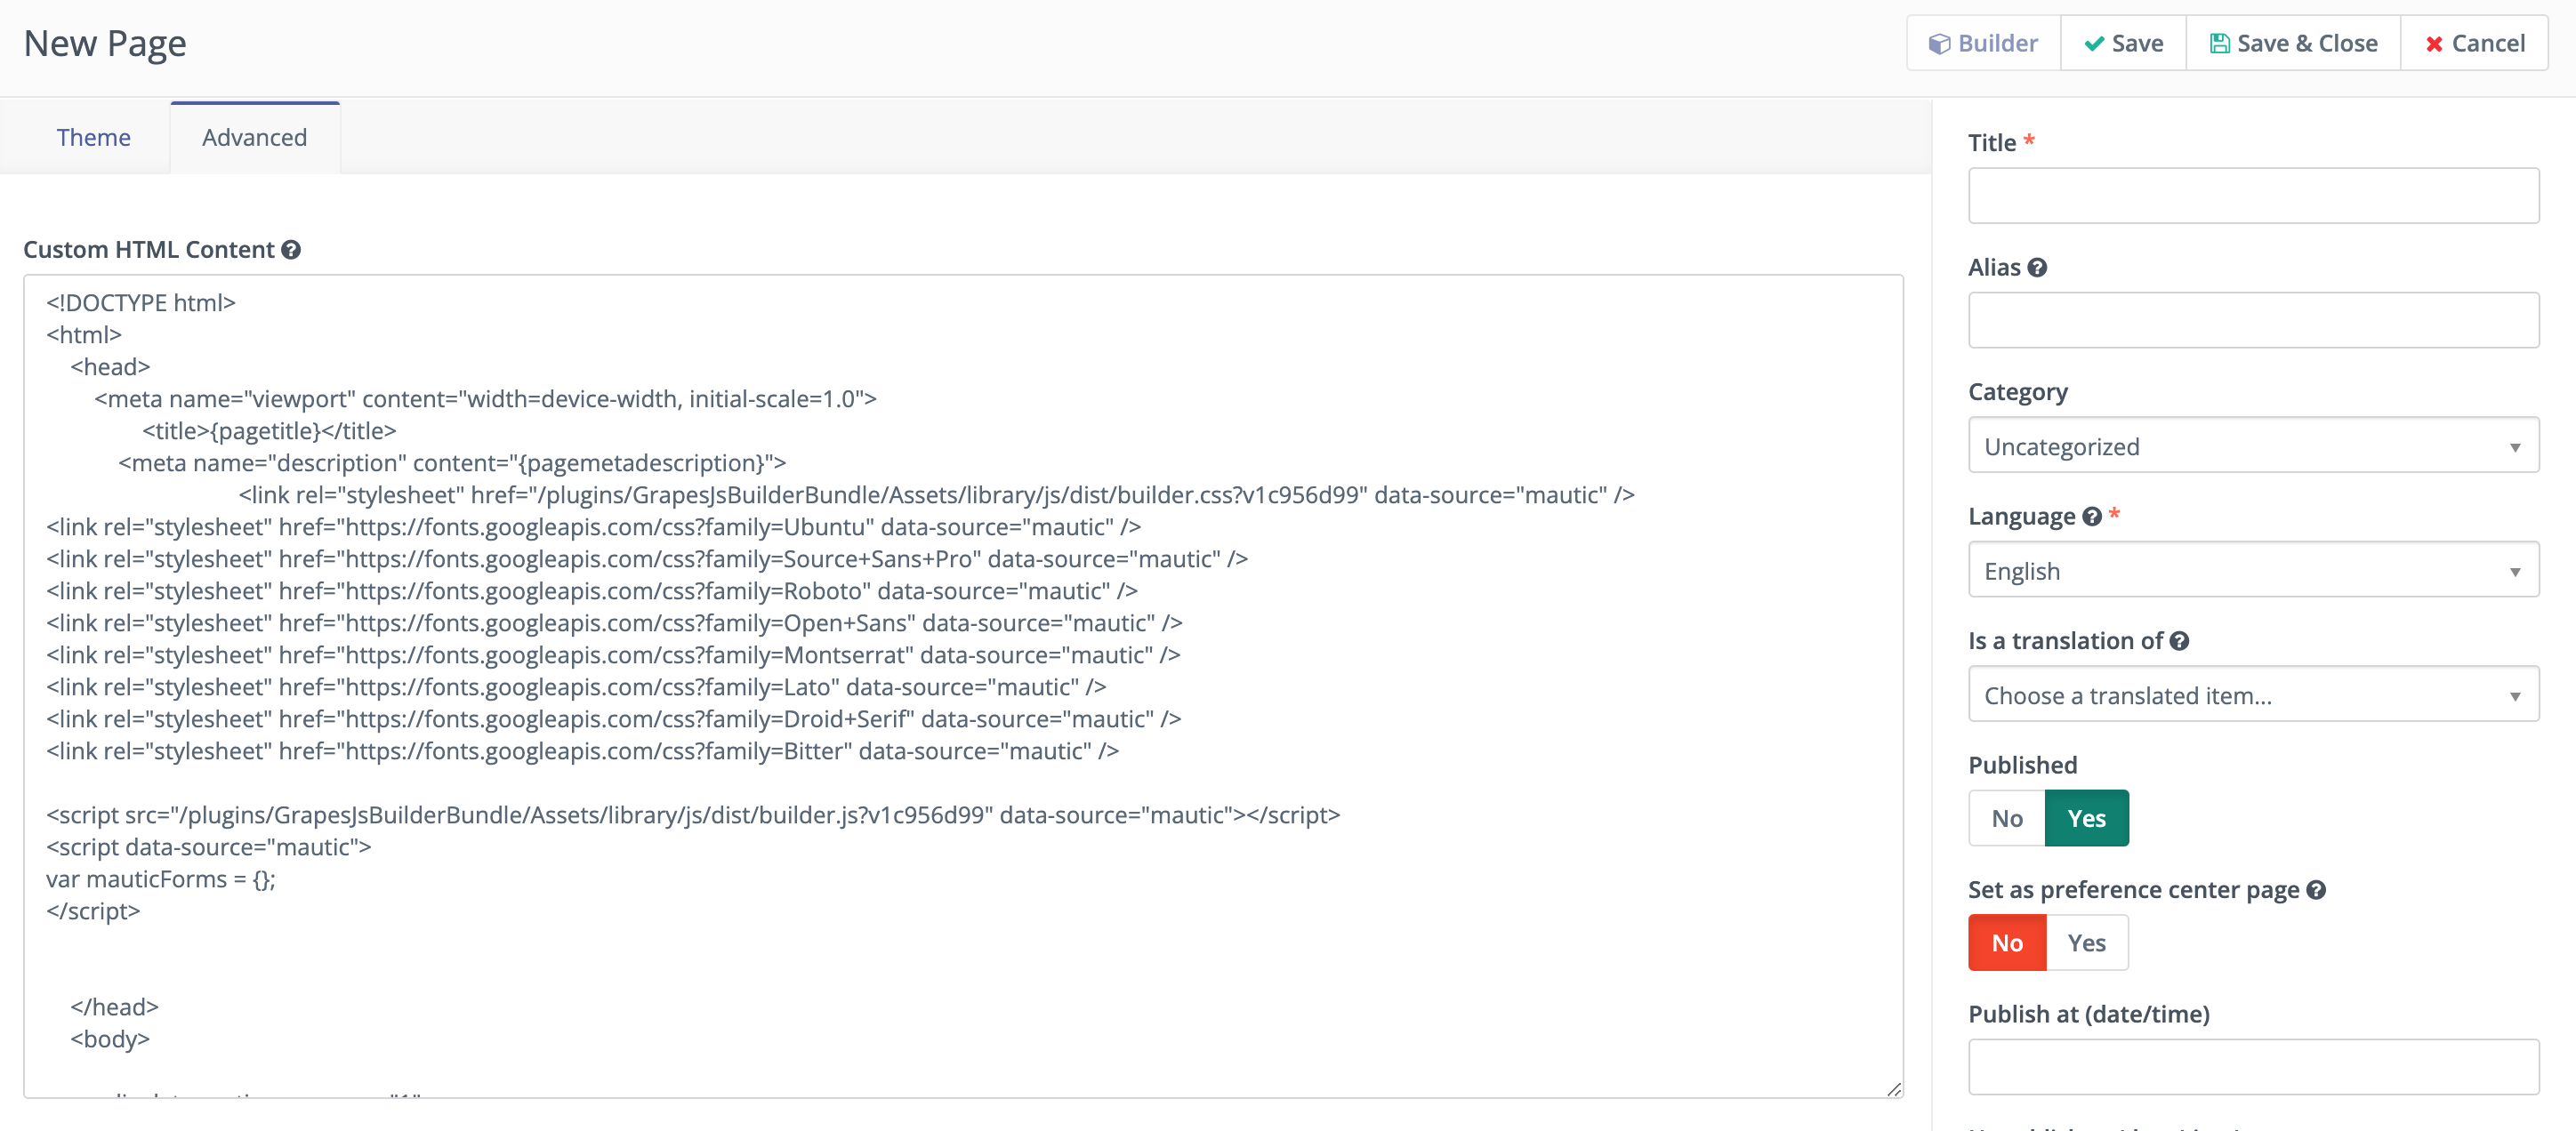Open the Category Uncategorized dropdown
This screenshot has height=1131, width=2576.
2253,446
